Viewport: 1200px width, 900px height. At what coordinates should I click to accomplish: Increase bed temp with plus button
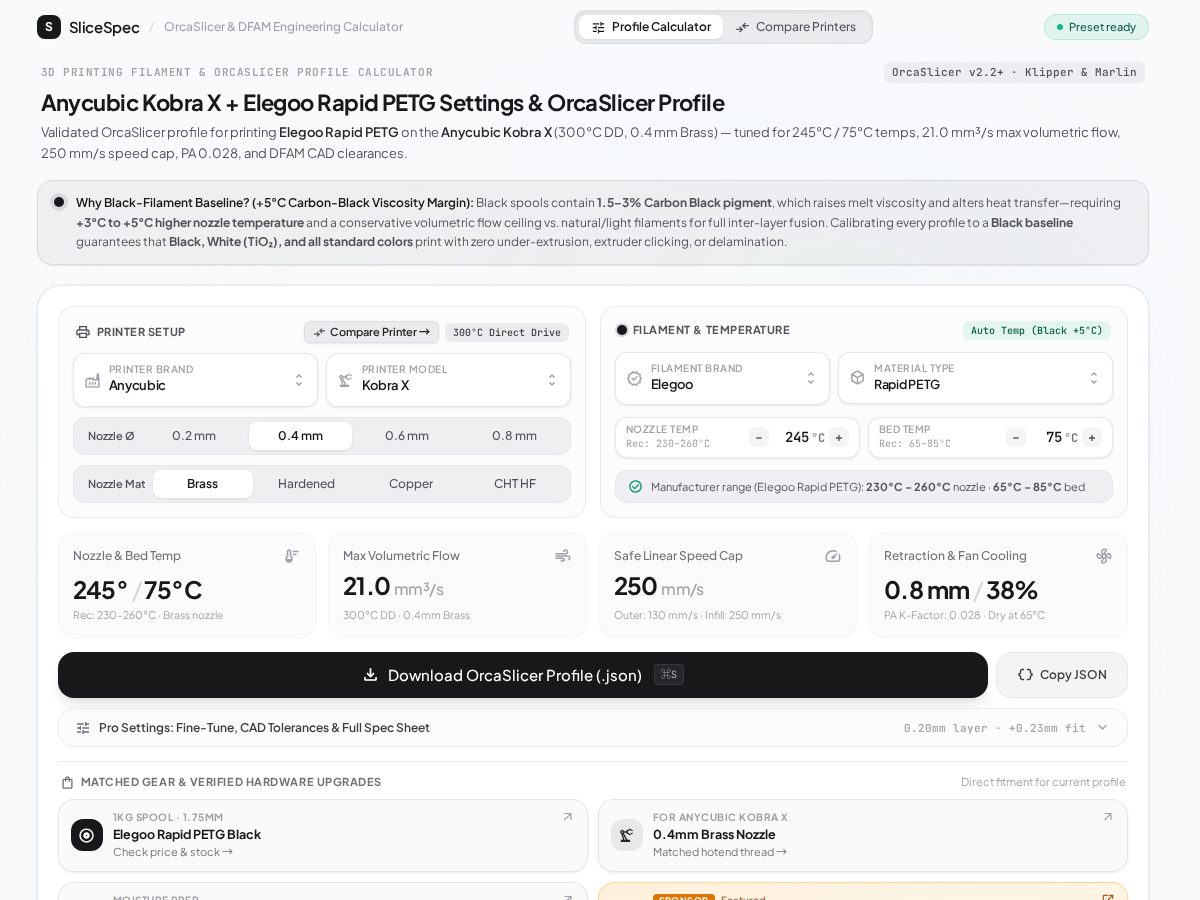[x=1092, y=437]
